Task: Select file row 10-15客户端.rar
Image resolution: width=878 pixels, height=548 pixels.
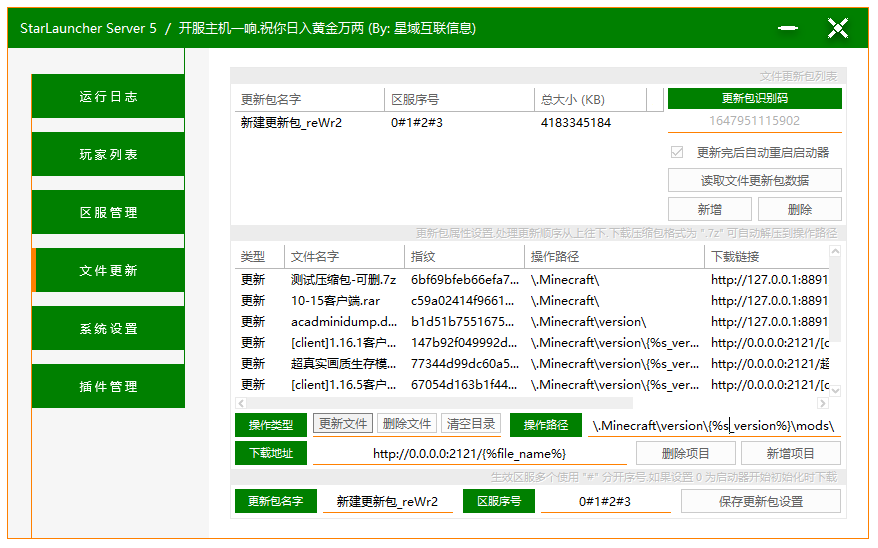Action: (x=532, y=301)
